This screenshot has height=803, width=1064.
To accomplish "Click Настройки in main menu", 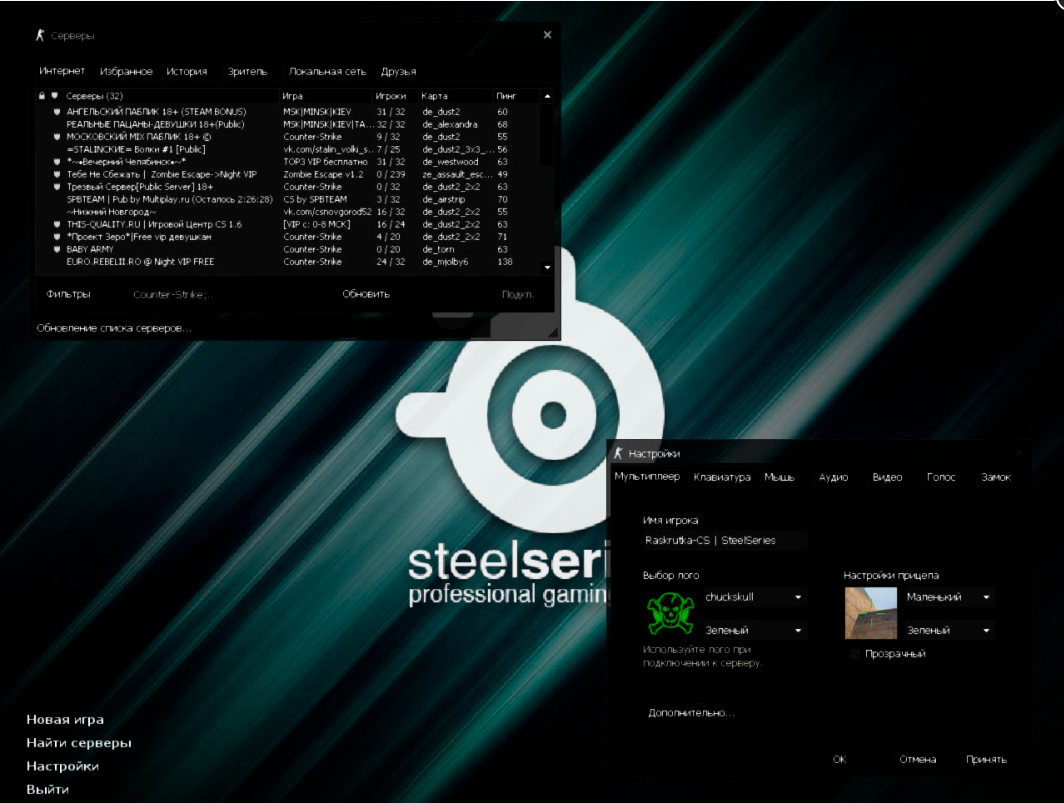I will point(62,766).
